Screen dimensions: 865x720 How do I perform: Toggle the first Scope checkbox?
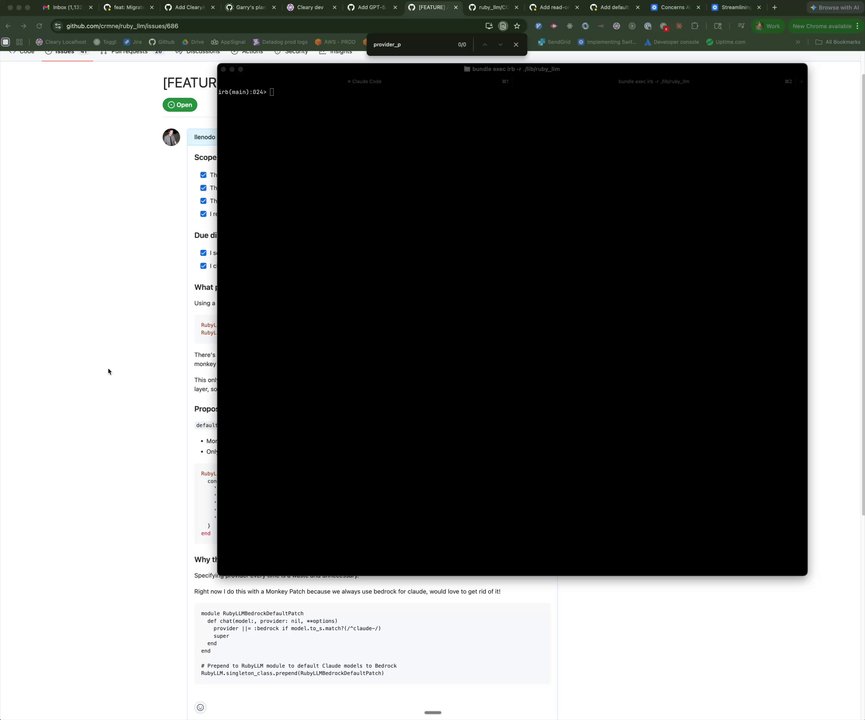point(203,175)
